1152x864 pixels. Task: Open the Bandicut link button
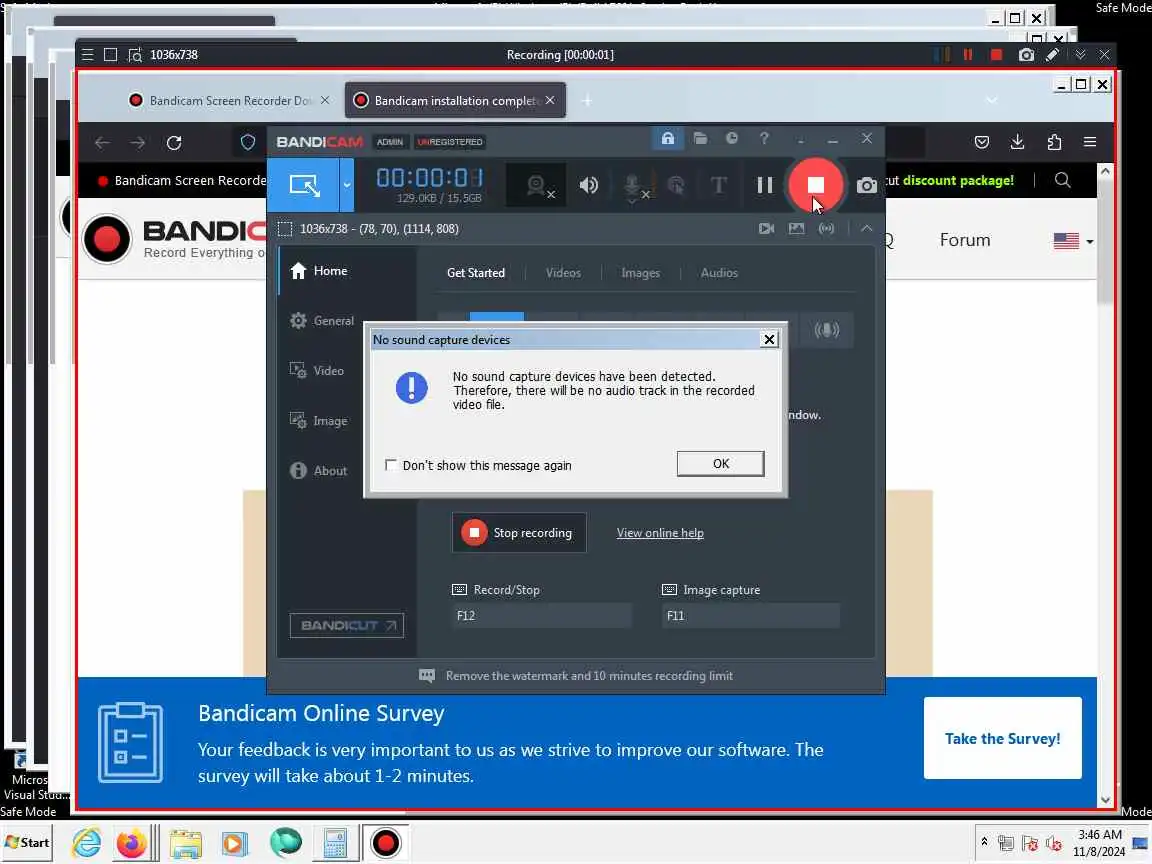tap(347, 625)
